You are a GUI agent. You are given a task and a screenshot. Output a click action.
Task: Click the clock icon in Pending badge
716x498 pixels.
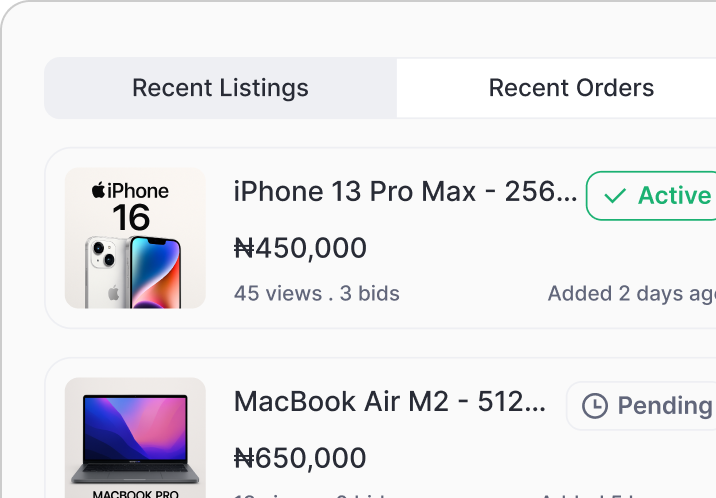595,406
